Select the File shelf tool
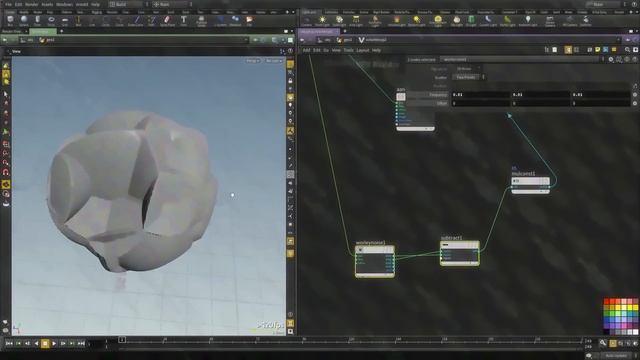640x360 pixels. (x=249, y=20)
